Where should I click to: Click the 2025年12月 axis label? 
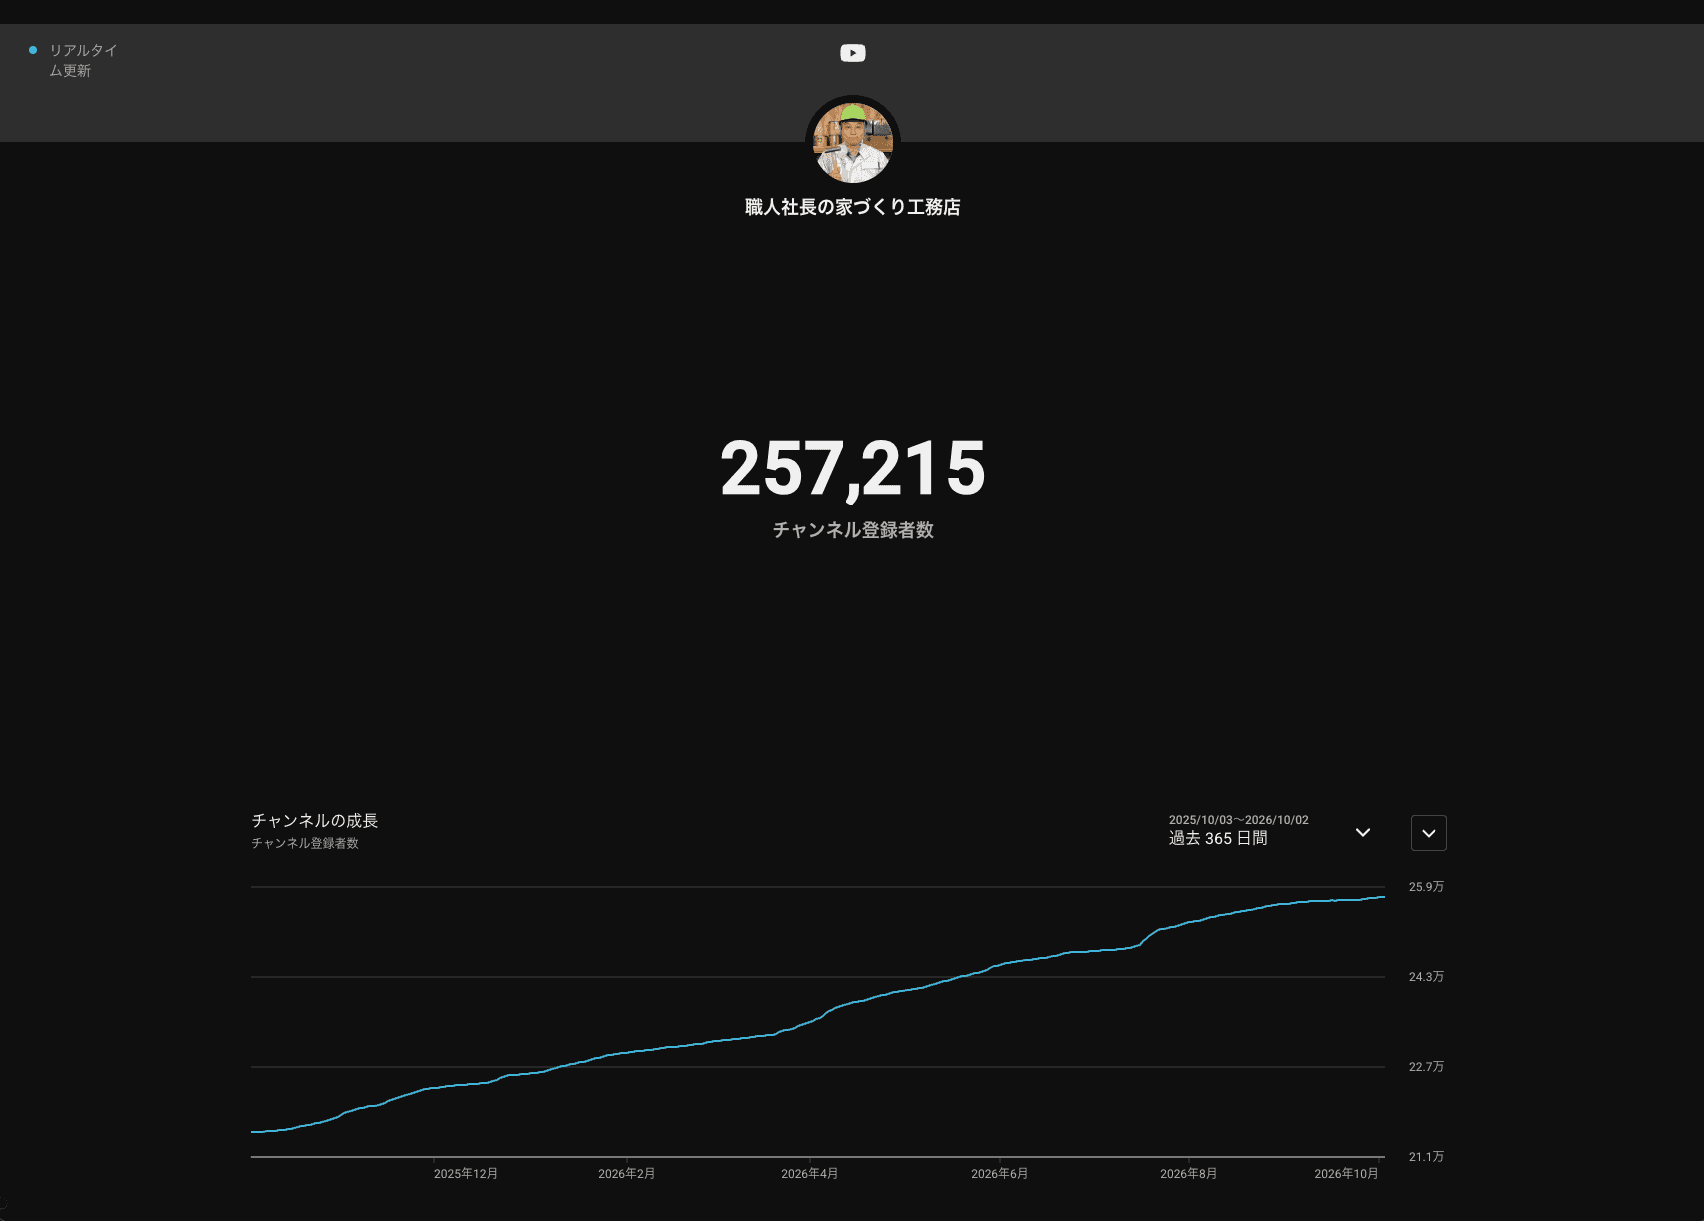click(466, 1174)
